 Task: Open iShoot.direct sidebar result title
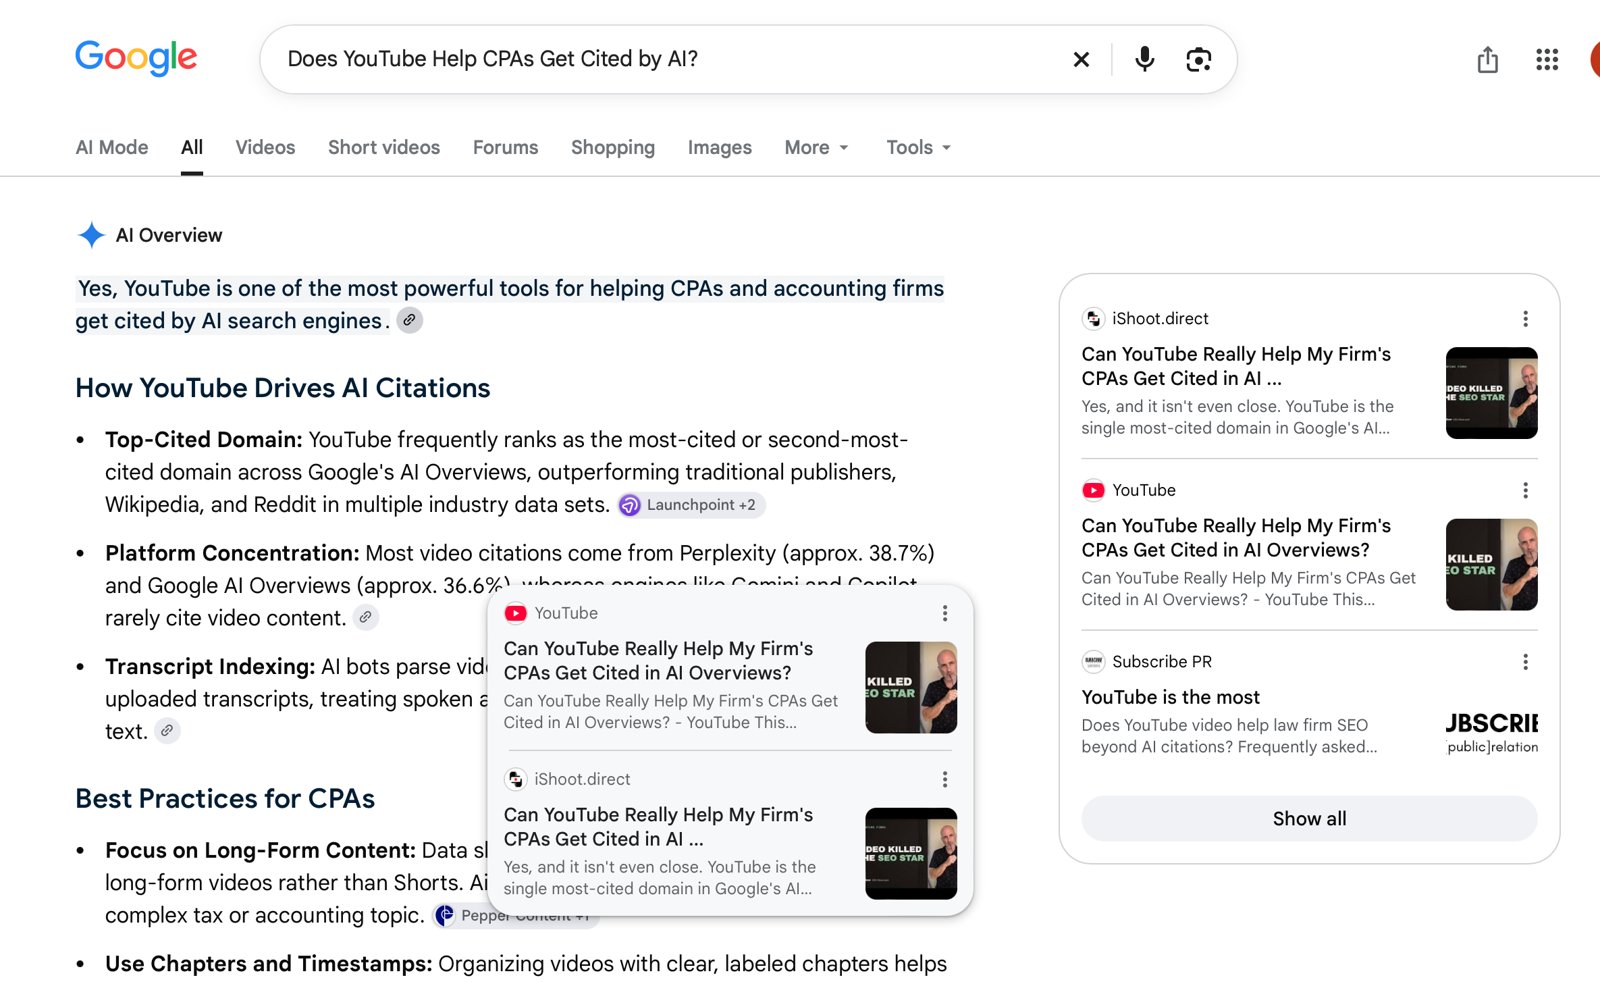[x=1236, y=366]
